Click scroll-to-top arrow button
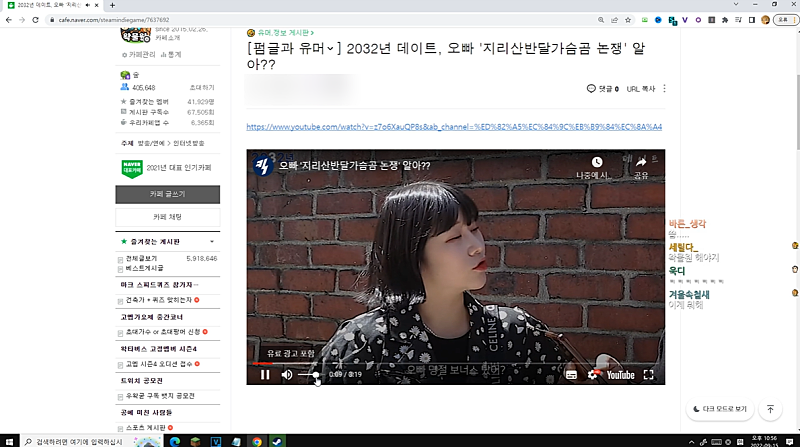 [770, 409]
